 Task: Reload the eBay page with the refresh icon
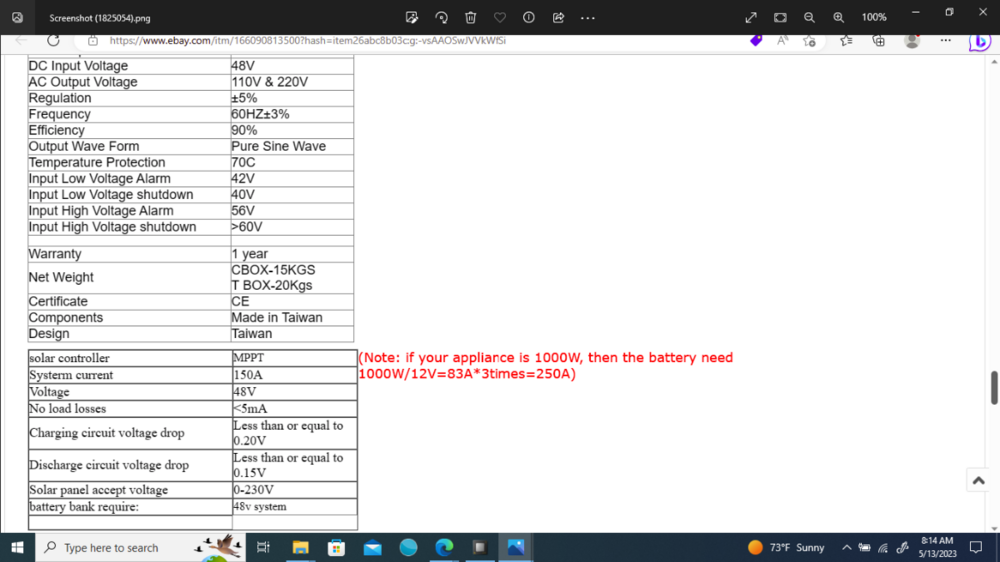point(54,40)
